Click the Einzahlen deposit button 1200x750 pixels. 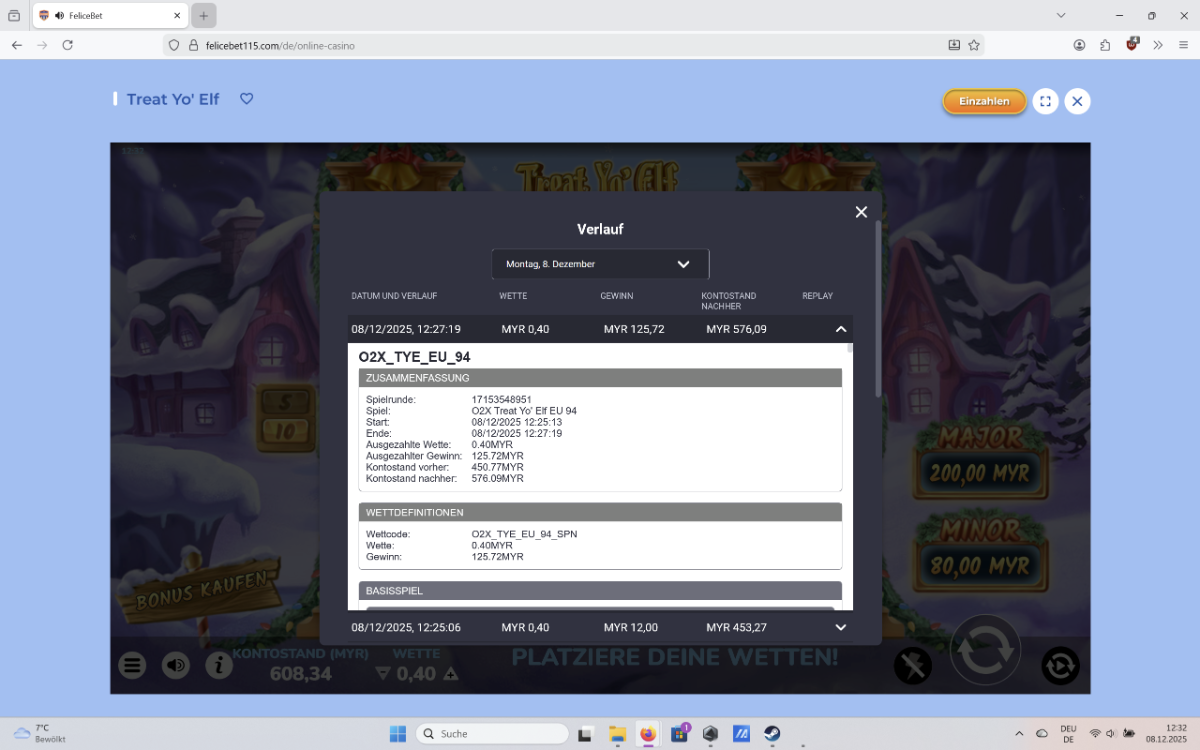pyautogui.click(x=984, y=101)
